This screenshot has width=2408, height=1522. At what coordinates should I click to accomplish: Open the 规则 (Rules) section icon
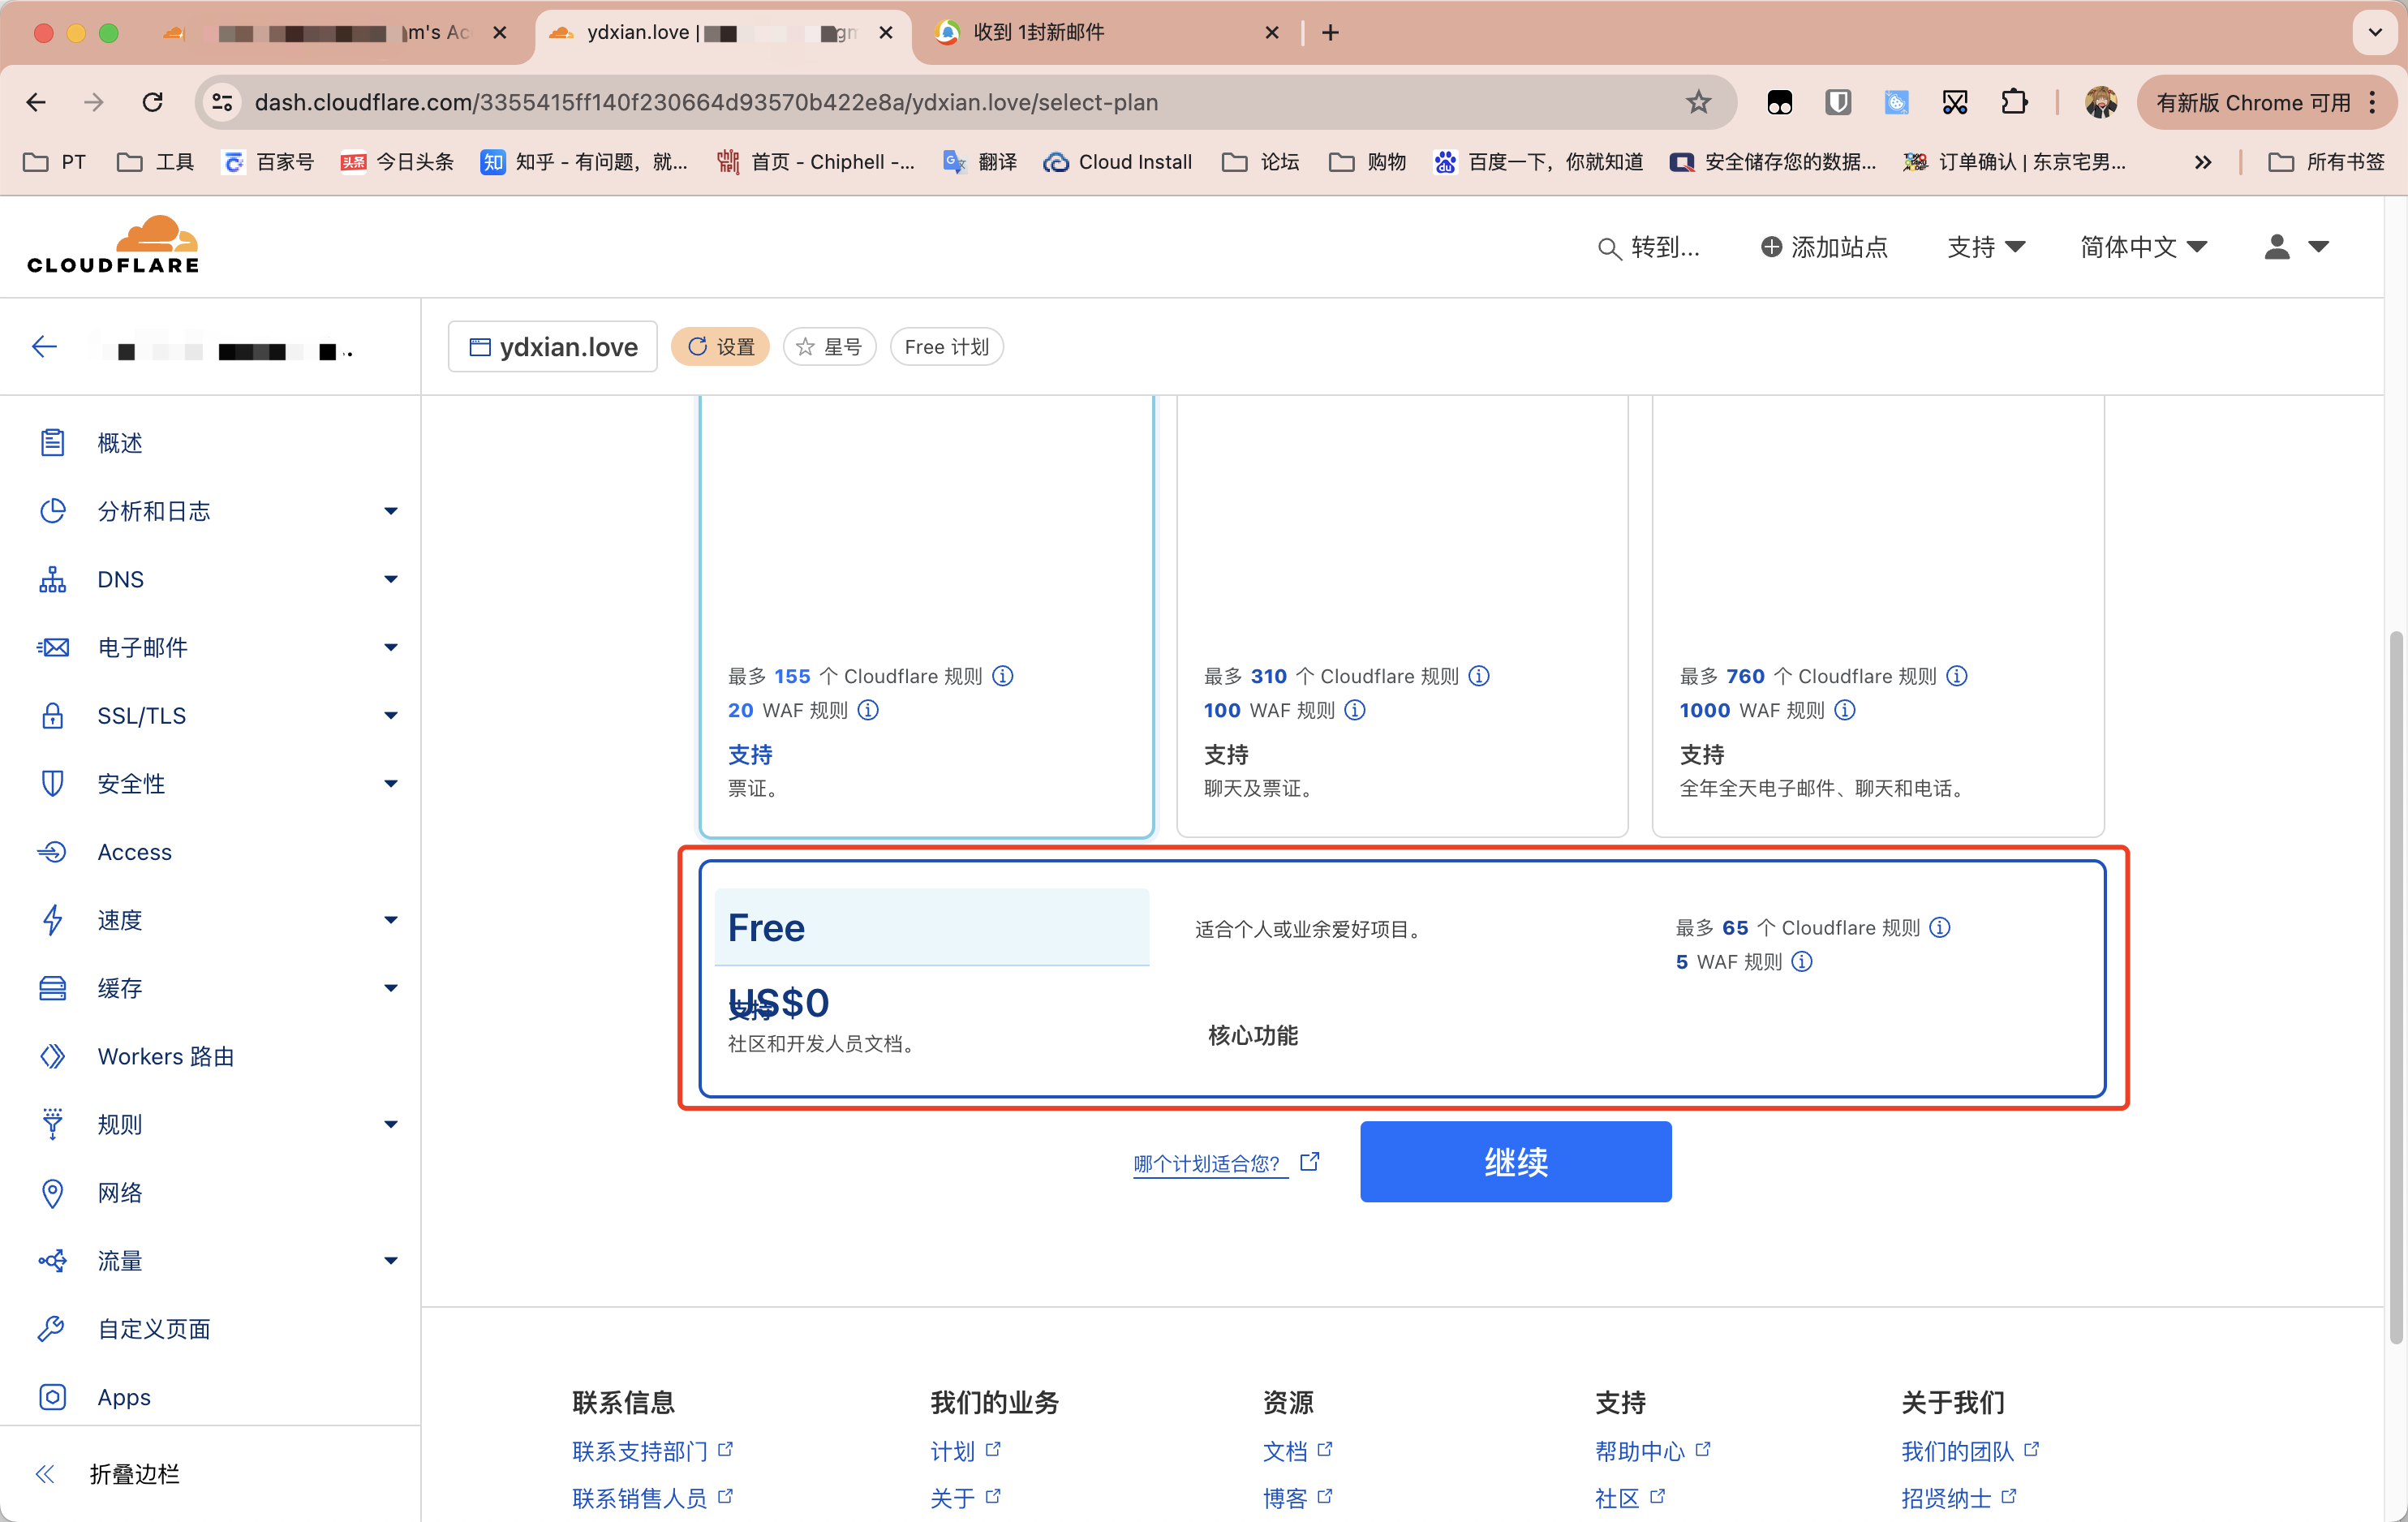54,1124
